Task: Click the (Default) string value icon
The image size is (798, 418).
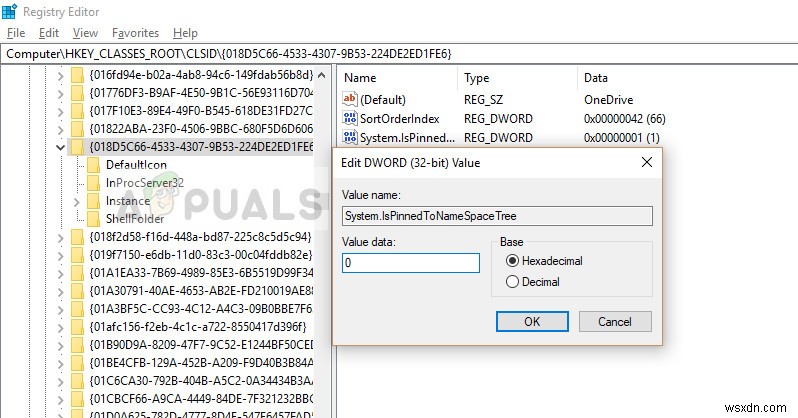Action: 350,99
